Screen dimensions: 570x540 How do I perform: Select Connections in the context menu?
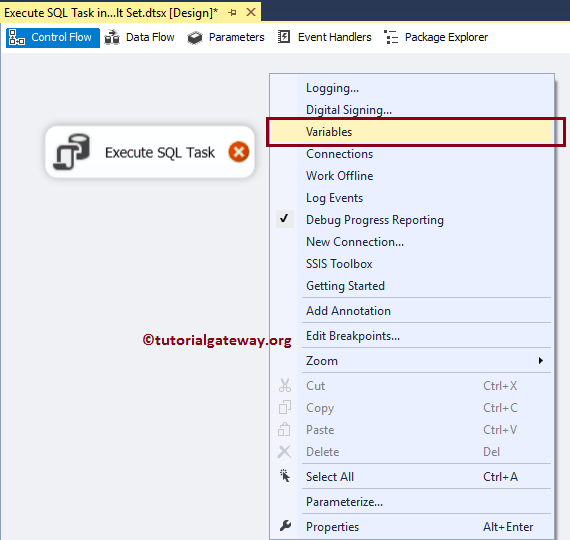click(x=412, y=154)
